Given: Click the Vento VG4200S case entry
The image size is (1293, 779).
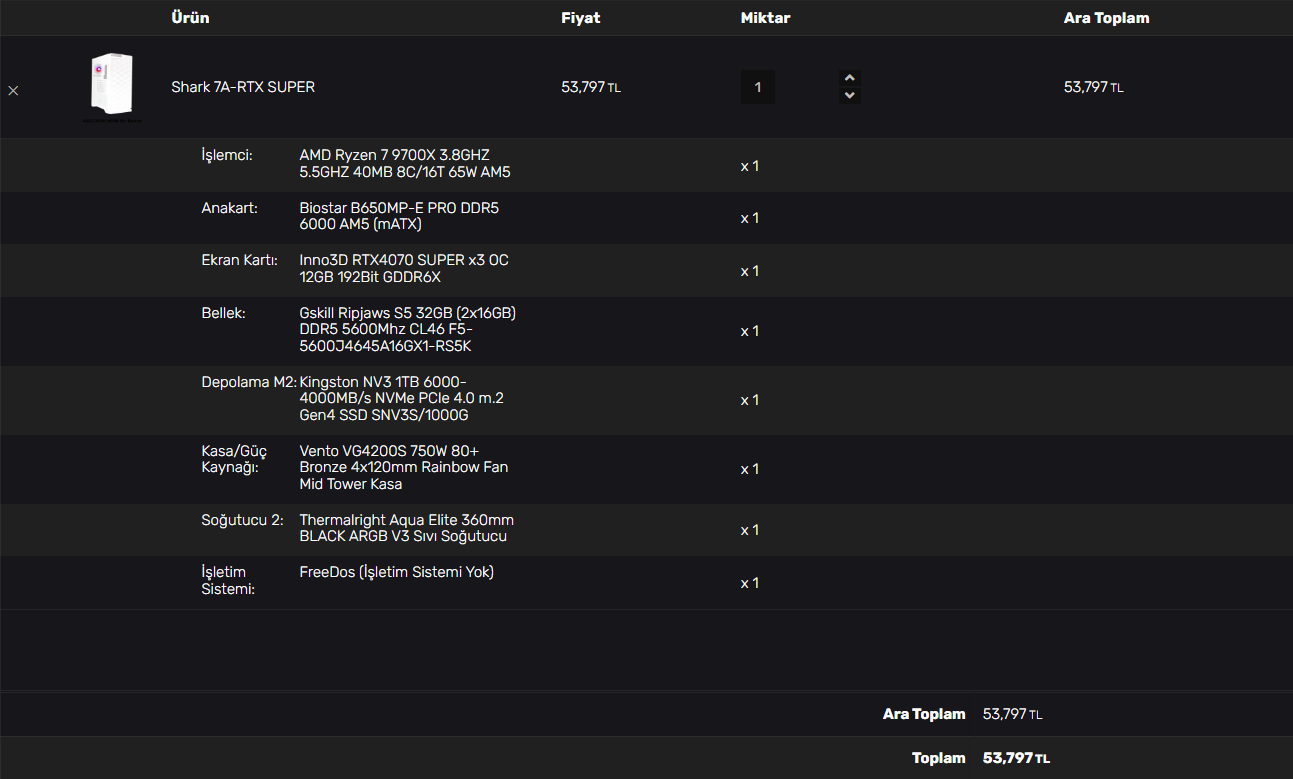Looking at the screenshot, I should pos(403,467).
